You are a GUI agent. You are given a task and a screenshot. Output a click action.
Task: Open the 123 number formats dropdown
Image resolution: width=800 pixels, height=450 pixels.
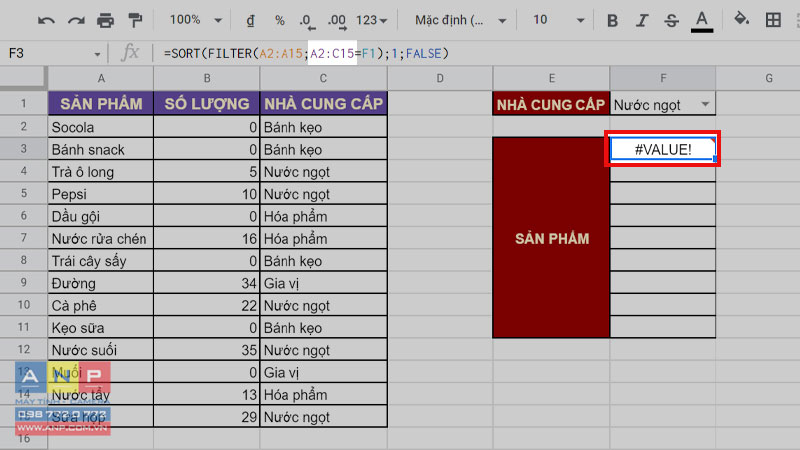click(371, 20)
